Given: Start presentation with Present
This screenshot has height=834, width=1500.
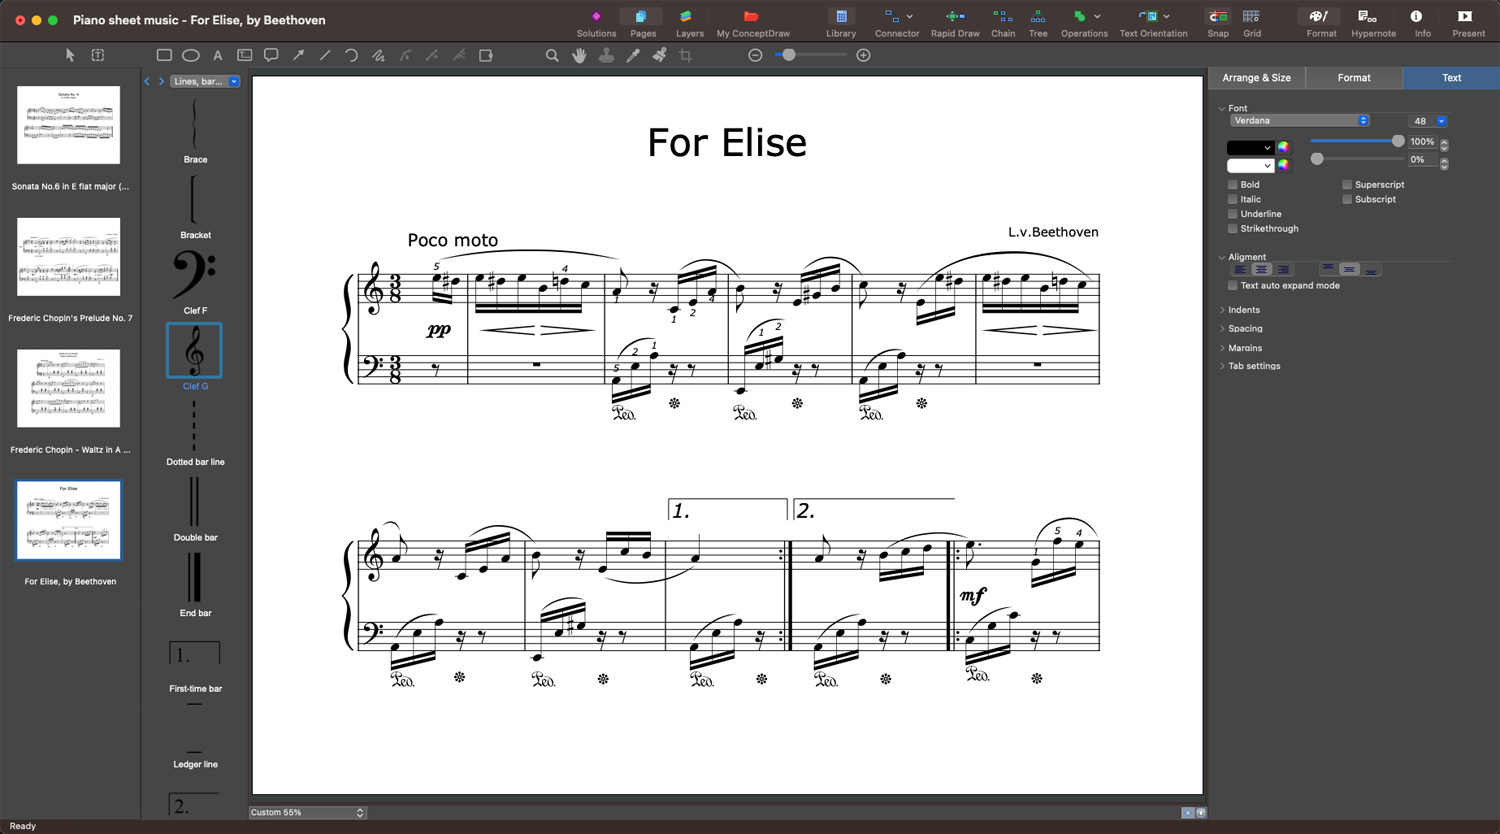Looking at the screenshot, I should click(x=1468, y=23).
